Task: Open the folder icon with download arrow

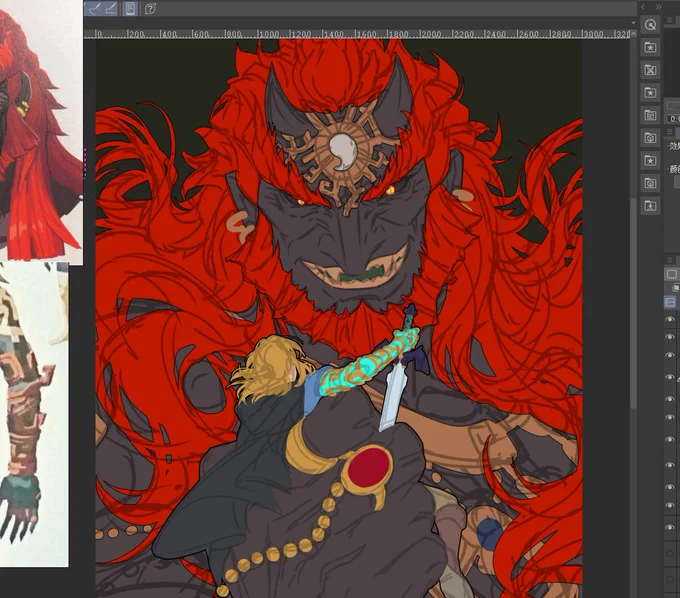Action: (x=650, y=205)
